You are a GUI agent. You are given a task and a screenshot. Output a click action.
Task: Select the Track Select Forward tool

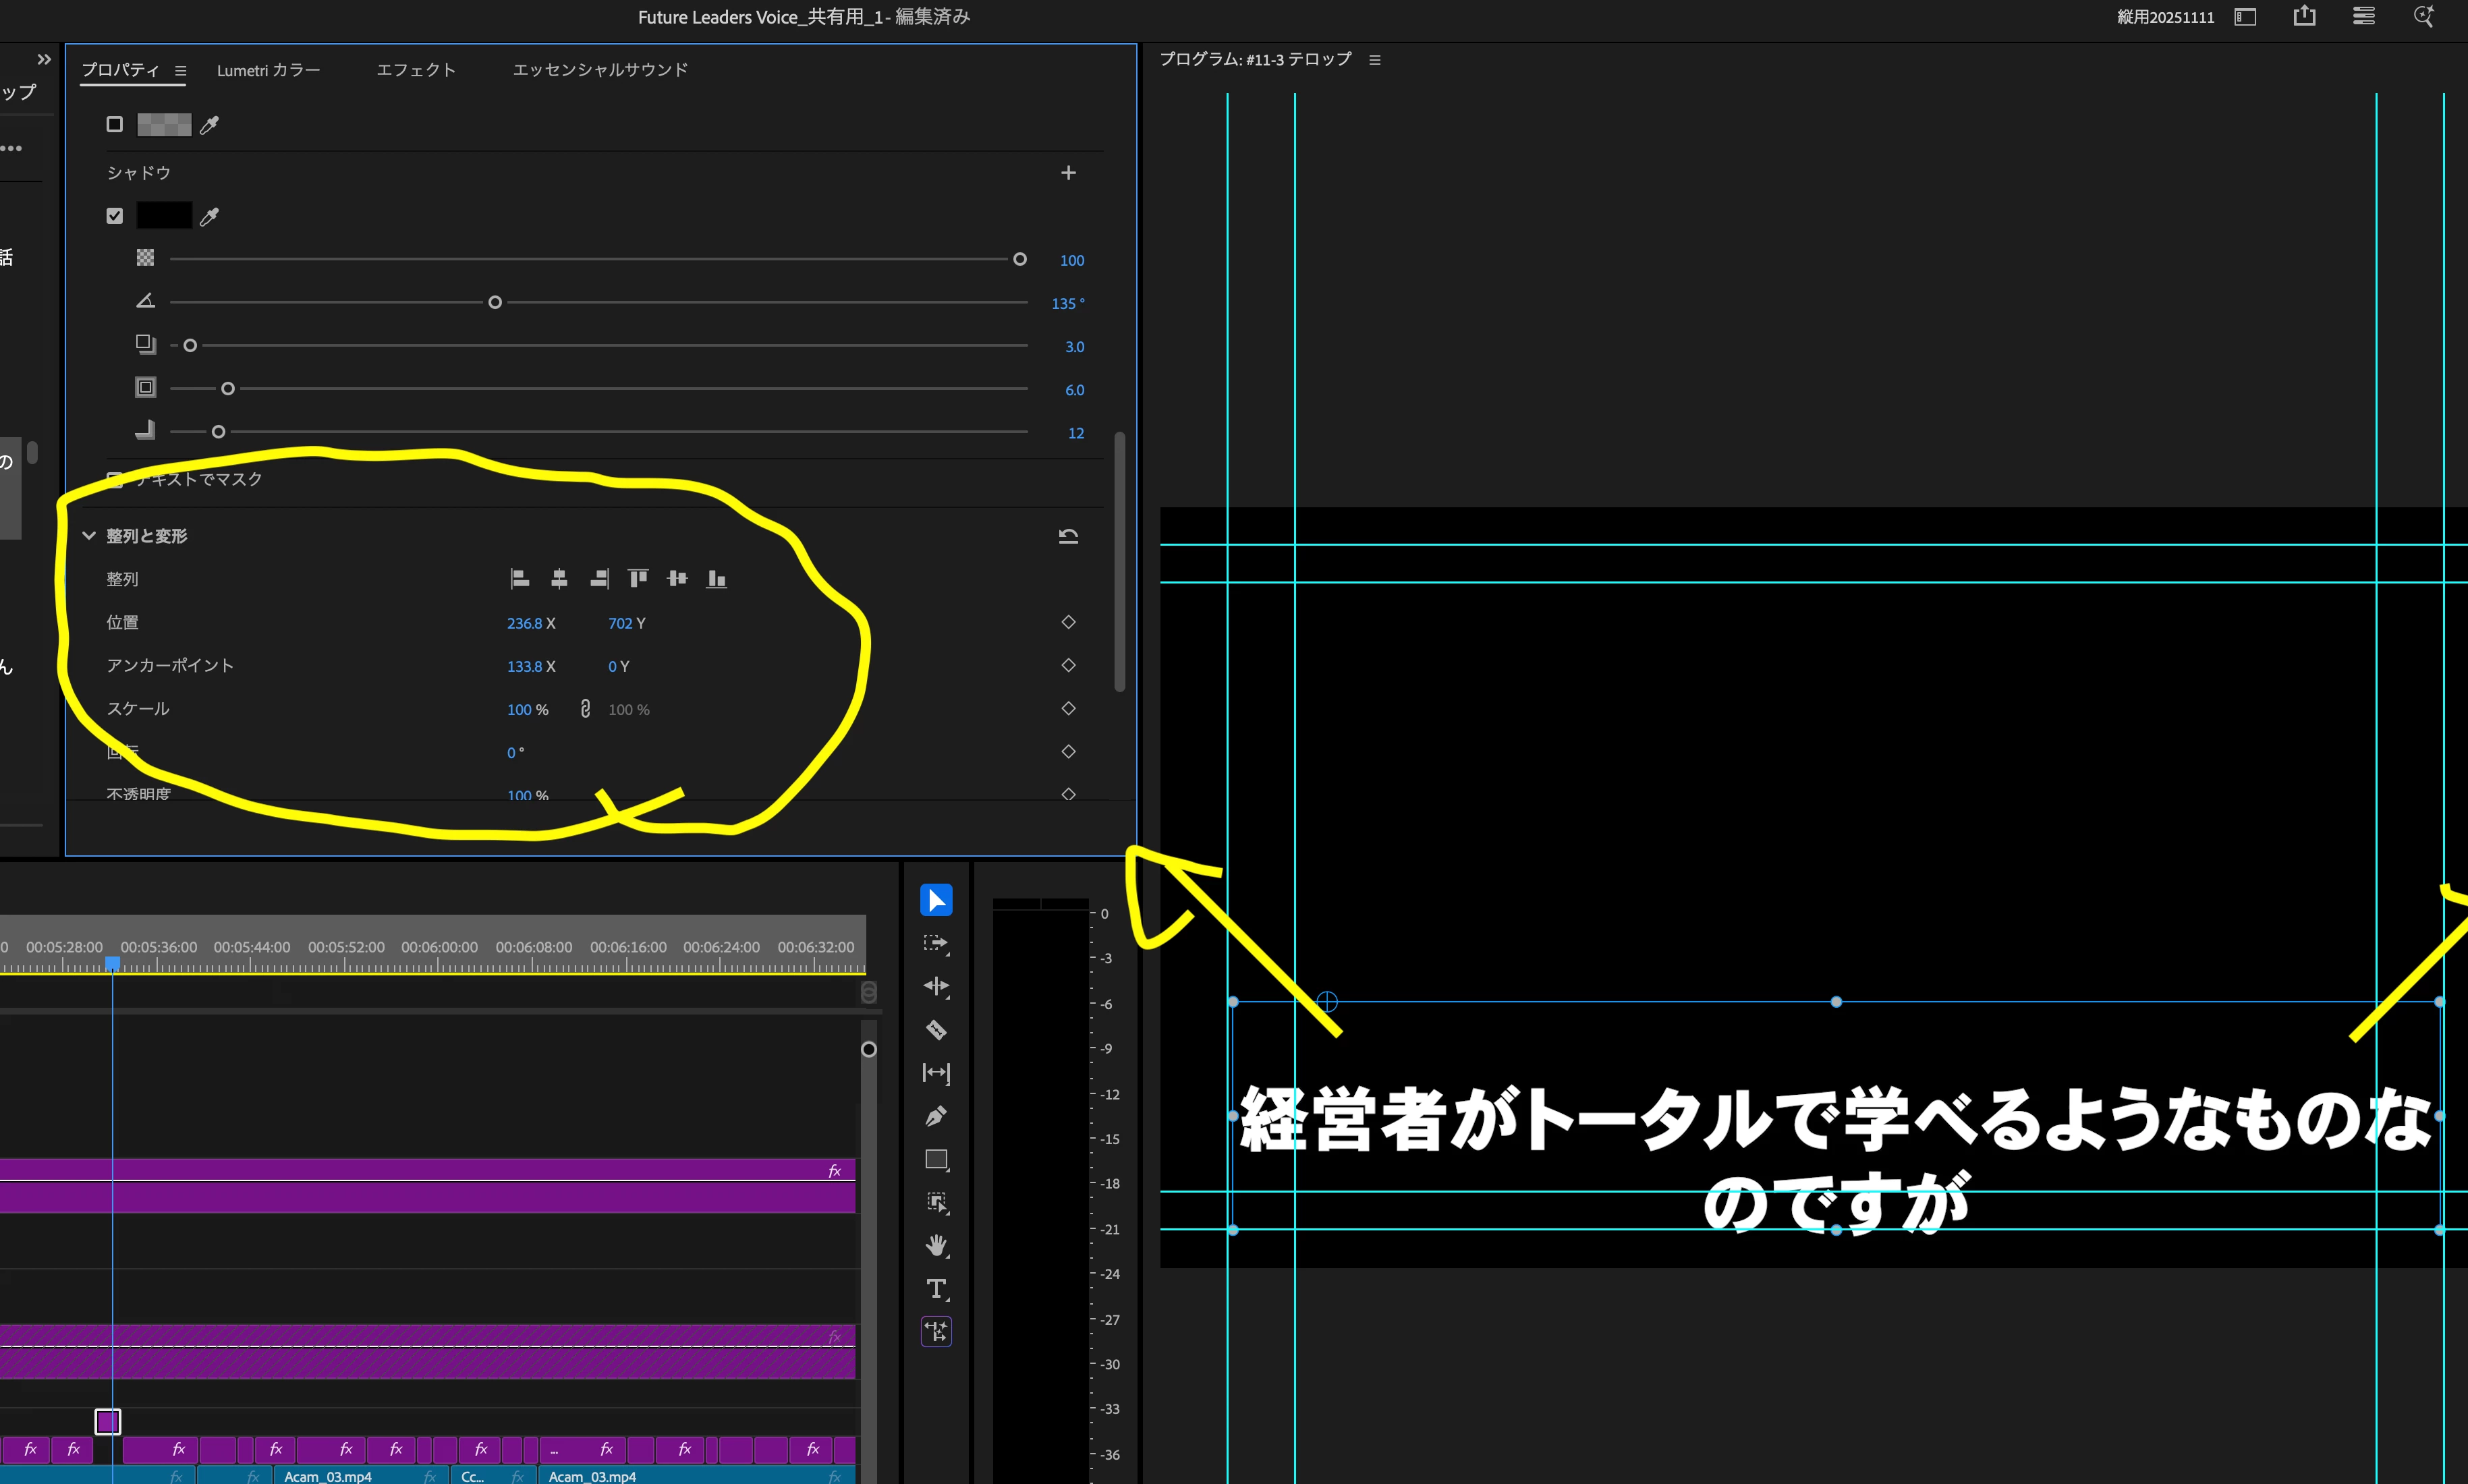click(936, 943)
